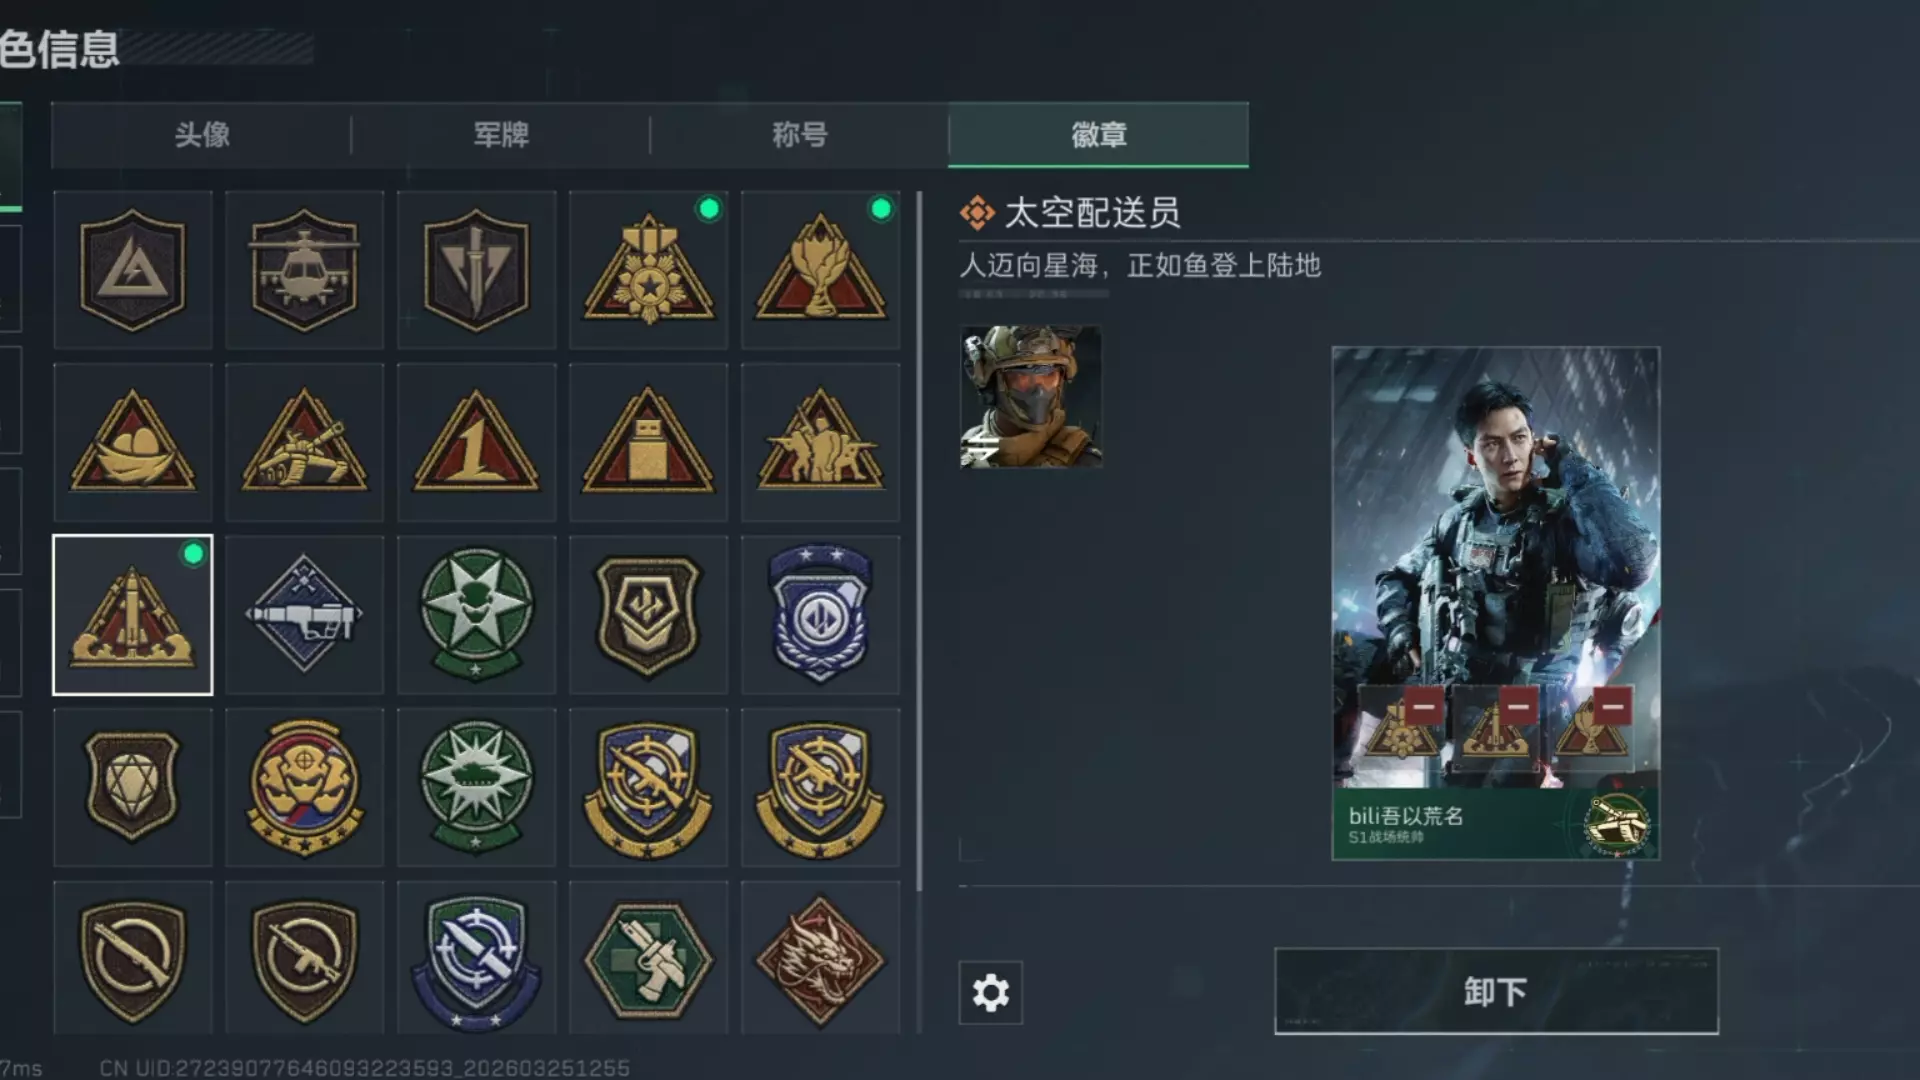Click the 卸下 unequip button
The height and width of the screenshot is (1080, 1920).
(1496, 991)
